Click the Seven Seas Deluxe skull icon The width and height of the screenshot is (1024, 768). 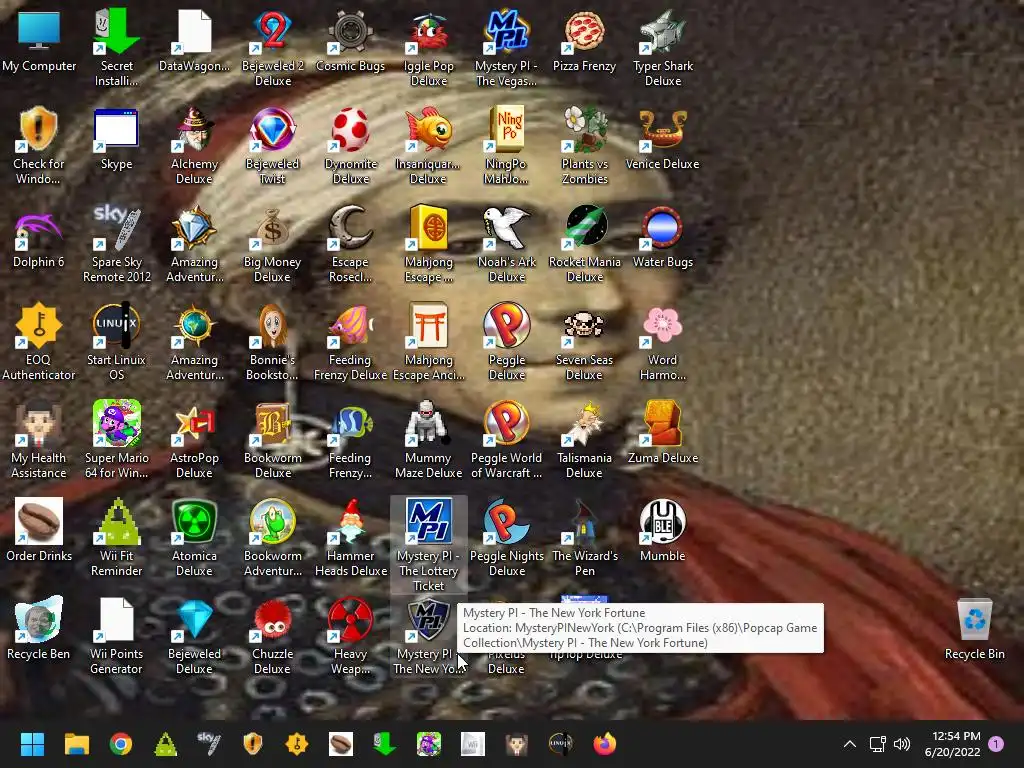(x=584, y=341)
